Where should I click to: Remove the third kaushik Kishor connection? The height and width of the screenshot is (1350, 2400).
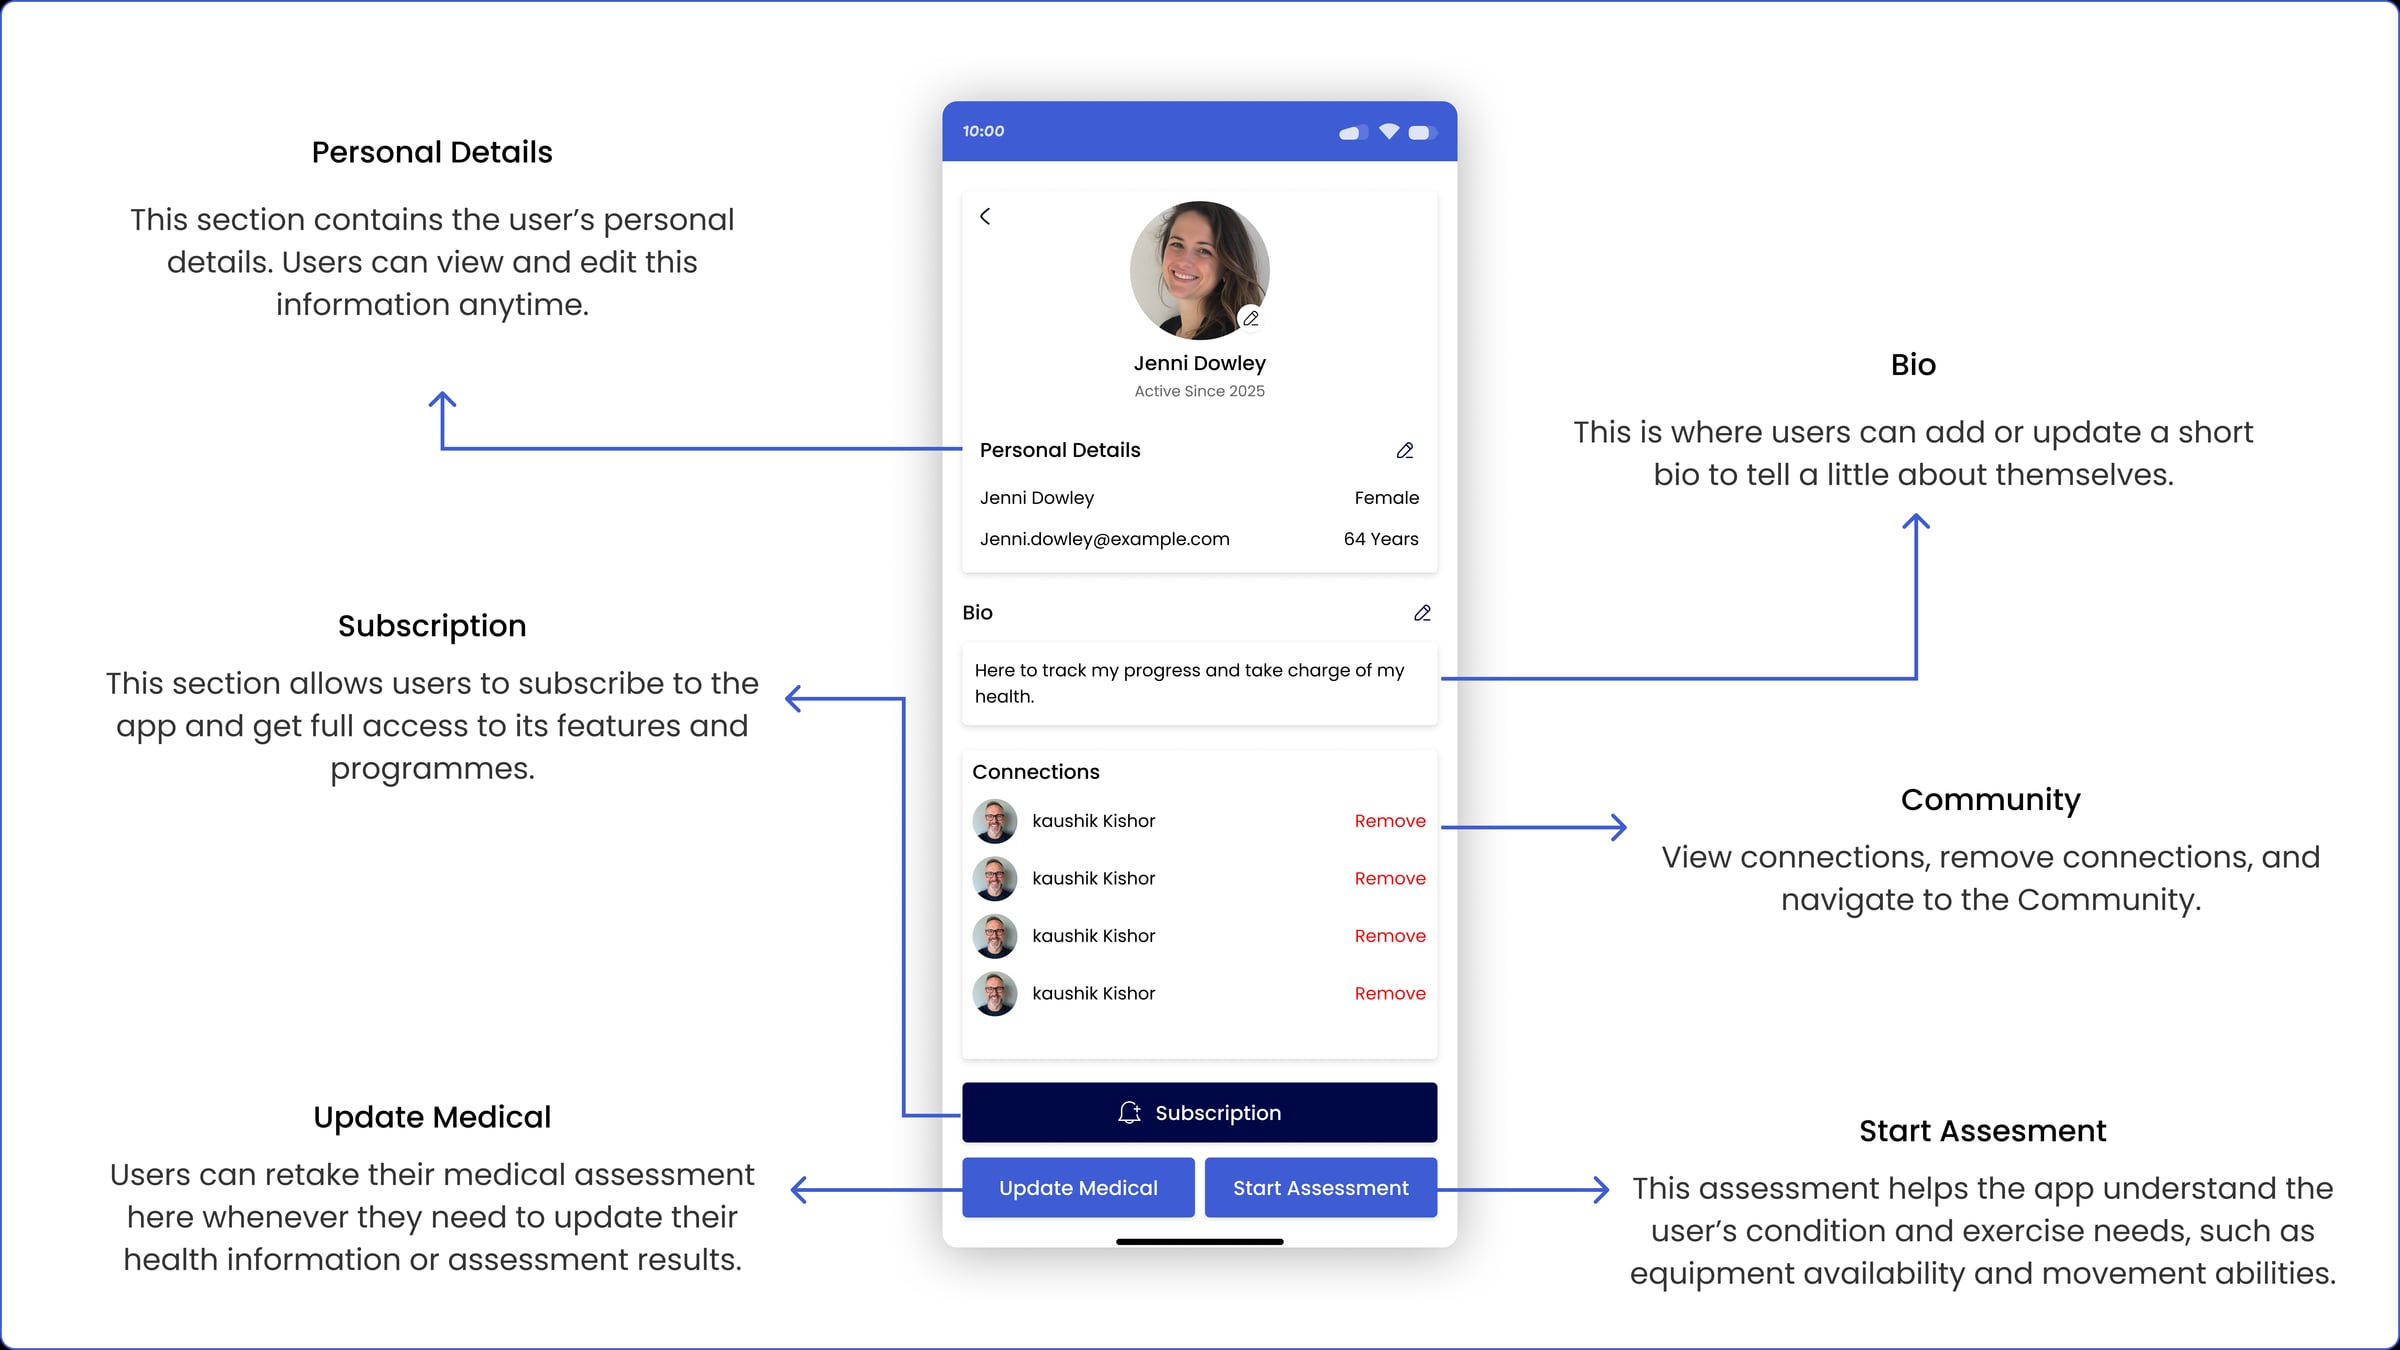[x=1390, y=936]
